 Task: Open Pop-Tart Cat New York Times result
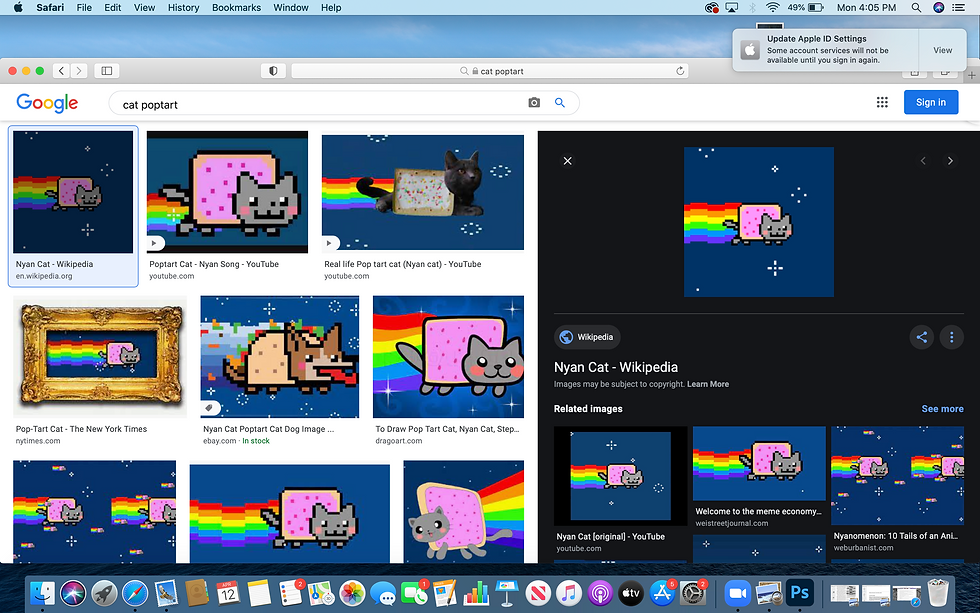(x=100, y=356)
